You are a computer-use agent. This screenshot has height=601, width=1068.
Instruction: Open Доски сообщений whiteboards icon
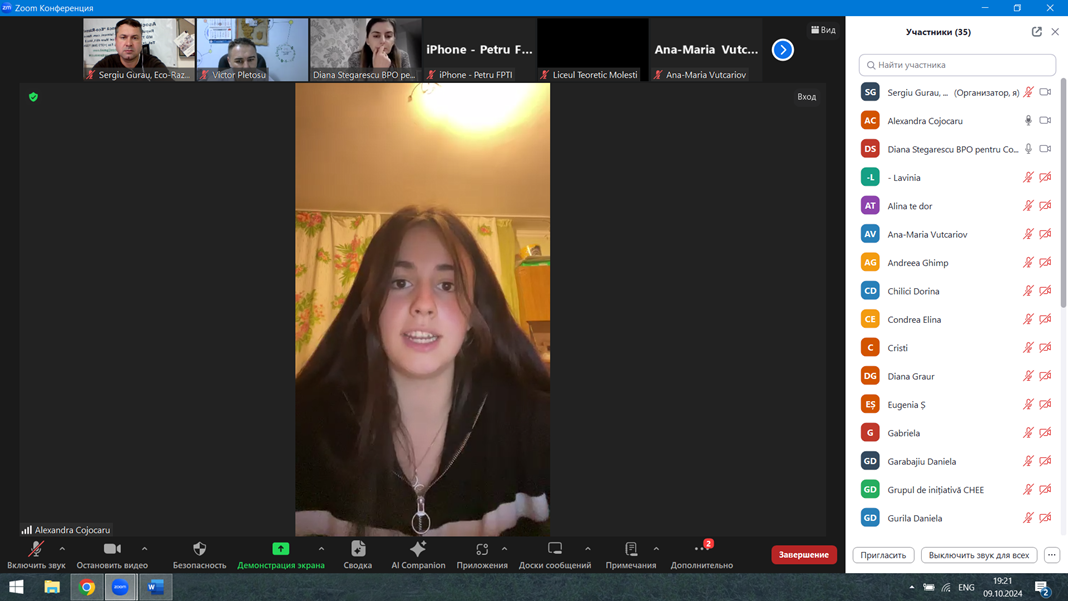pos(554,549)
